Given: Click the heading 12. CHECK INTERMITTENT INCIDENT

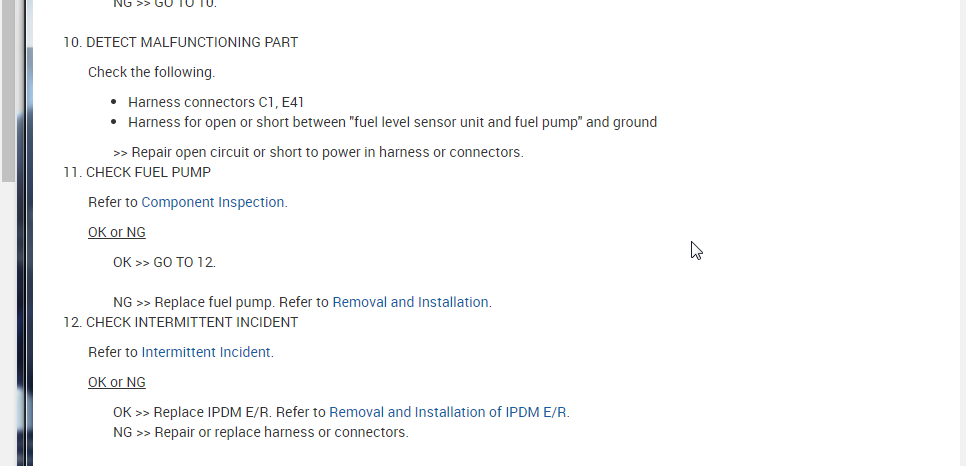Looking at the screenshot, I should click(180, 322).
